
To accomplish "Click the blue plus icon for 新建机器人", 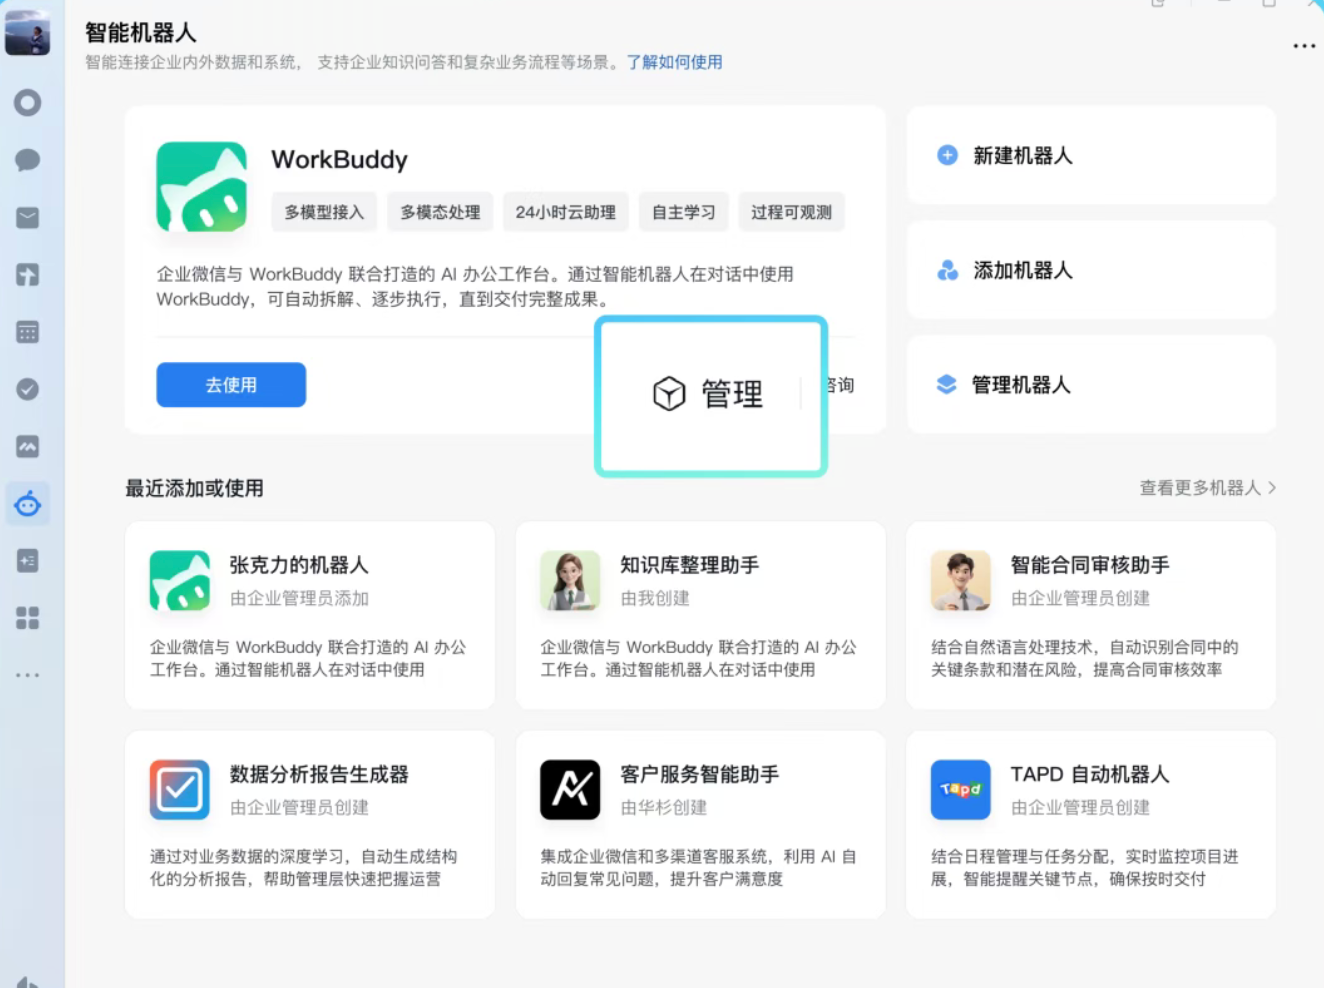I will pyautogui.click(x=947, y=155).
